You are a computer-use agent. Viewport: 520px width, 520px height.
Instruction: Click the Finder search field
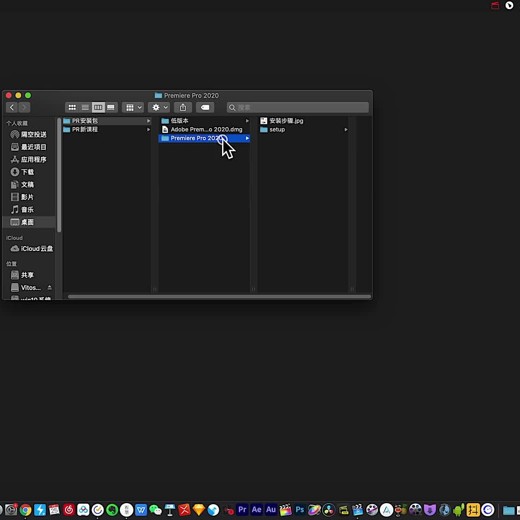pyautogui.click(x=298, y=107)
